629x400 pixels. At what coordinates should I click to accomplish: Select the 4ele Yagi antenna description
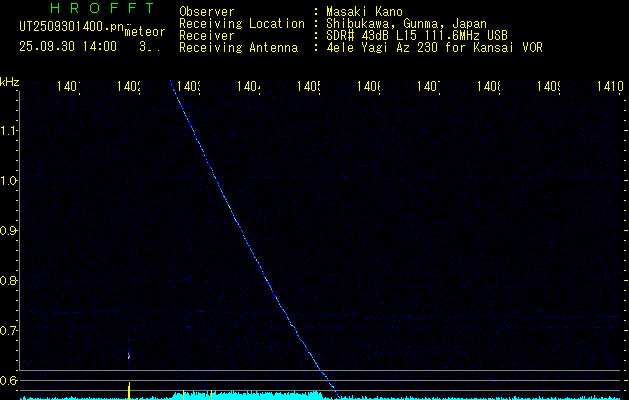point(434,47)
